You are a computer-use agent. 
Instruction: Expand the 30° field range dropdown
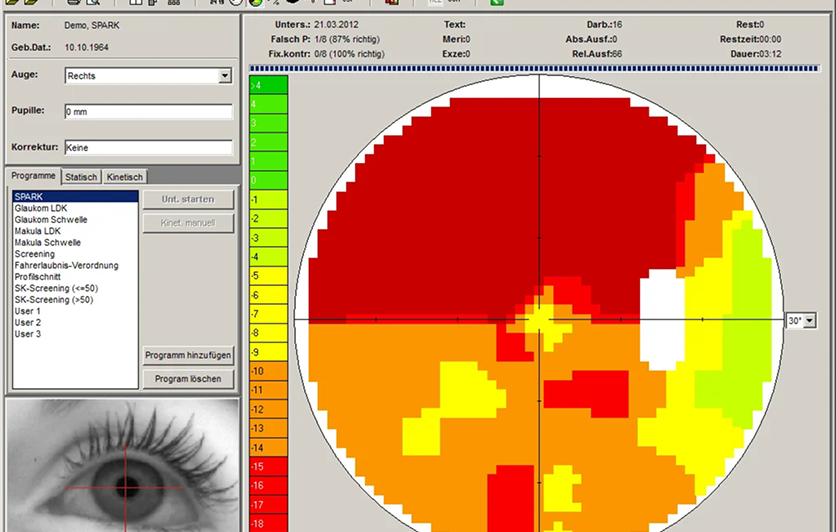810,321
